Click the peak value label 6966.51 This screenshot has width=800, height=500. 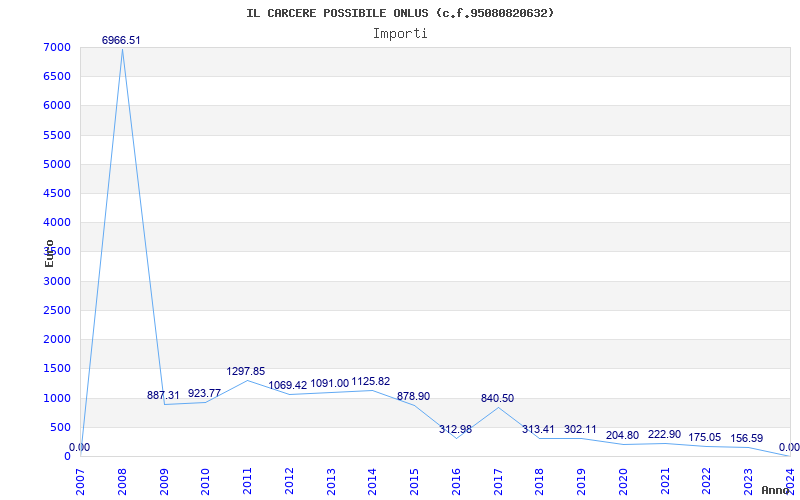[x=121, y=40]
